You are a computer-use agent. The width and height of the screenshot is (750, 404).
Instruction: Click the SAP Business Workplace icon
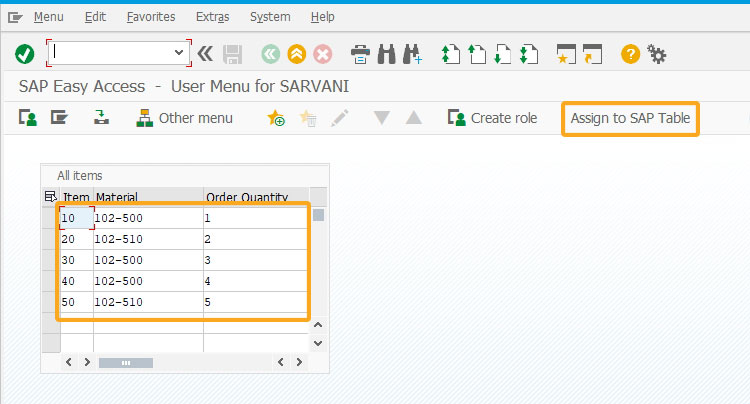click(x=101, y=118)
